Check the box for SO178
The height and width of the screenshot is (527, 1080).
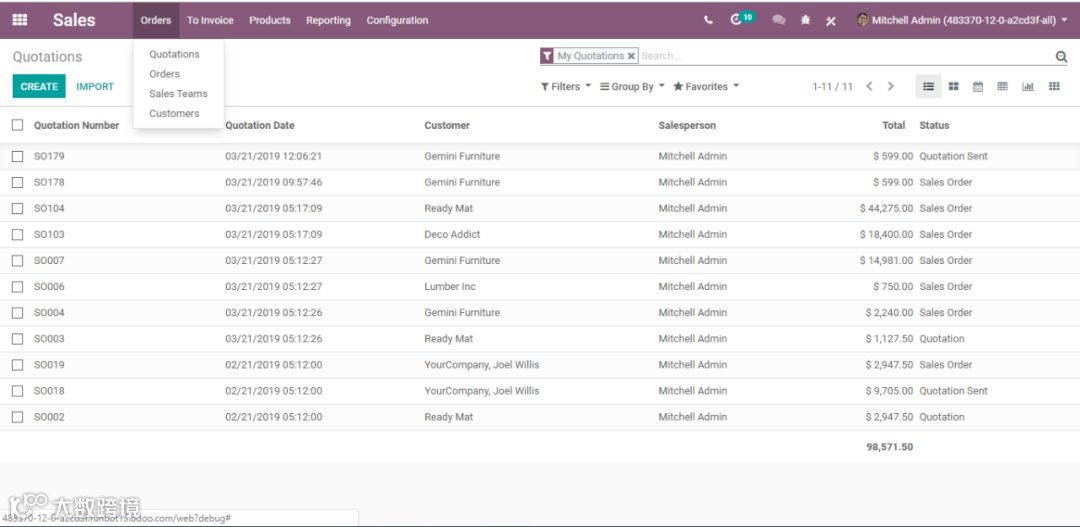pyautogui.click(x=18, y=183)
